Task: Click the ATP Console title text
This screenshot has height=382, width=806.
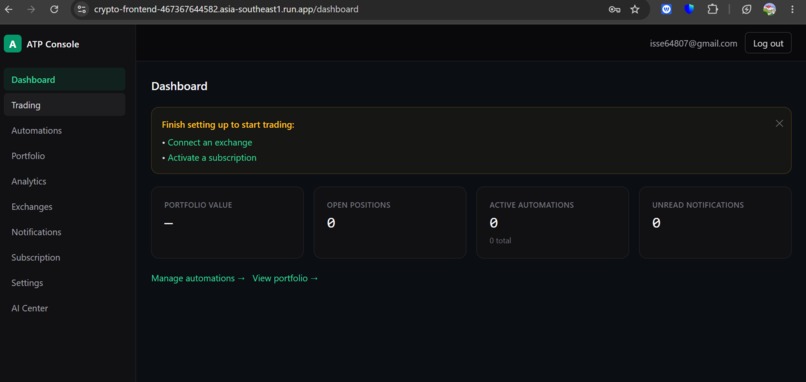Action: coord(53,44)
